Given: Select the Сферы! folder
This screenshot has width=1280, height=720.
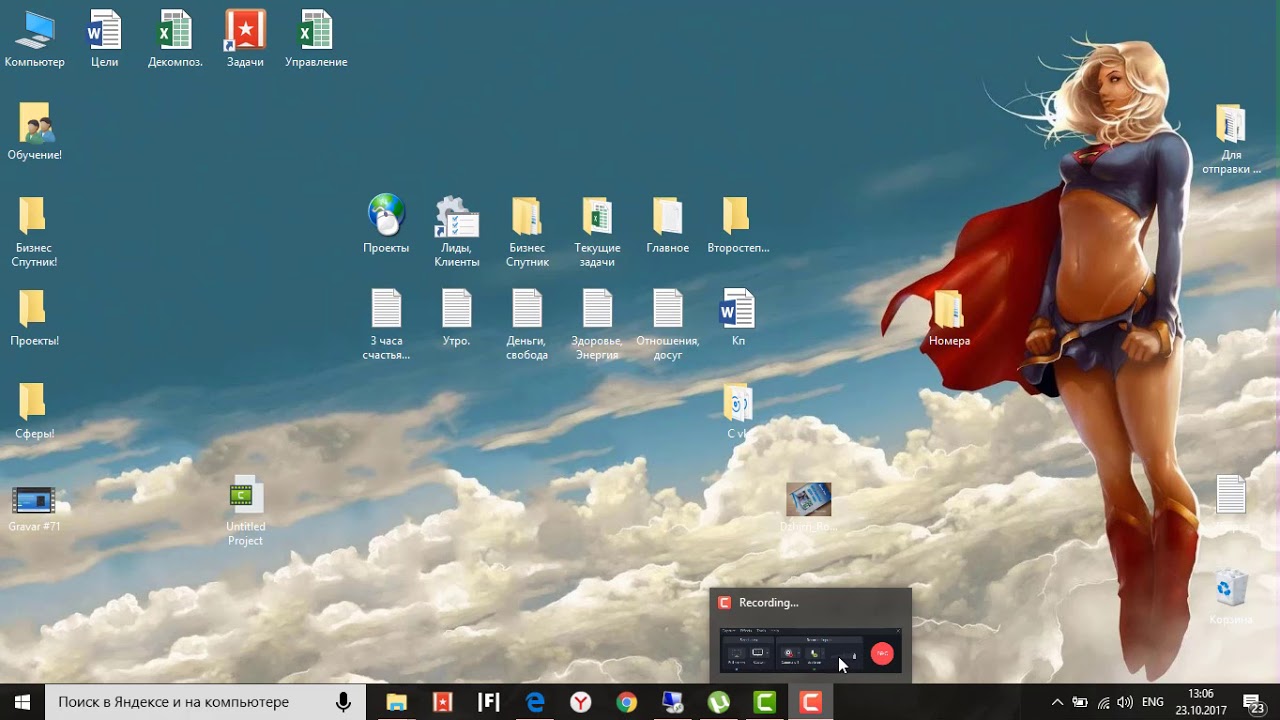Looking at the screenshot, I should point(34,410).
